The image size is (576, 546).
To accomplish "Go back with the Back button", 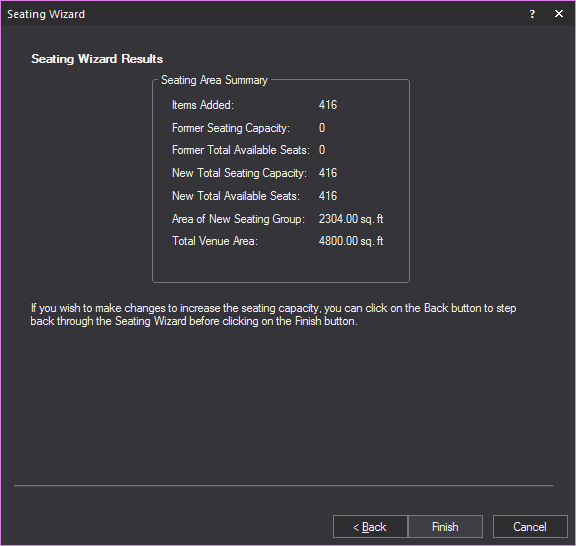I will (x=370, y=527).
